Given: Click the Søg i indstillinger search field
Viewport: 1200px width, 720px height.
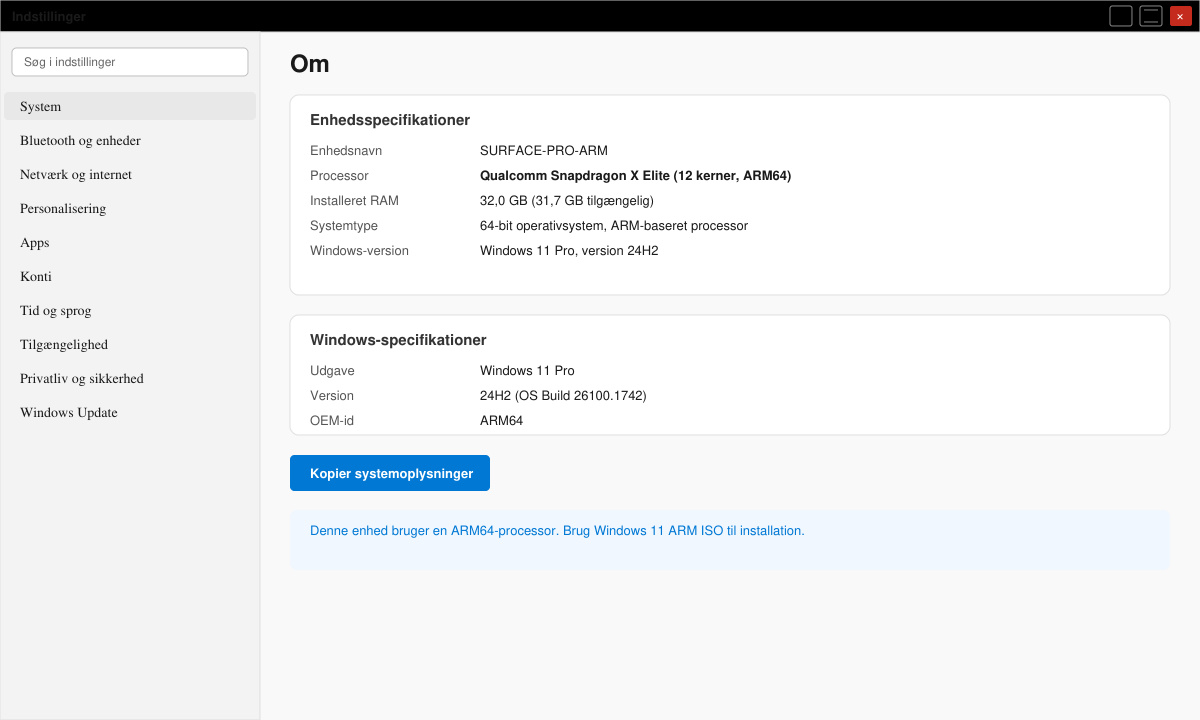Looking at the screenshot, I should click(130, 62).
